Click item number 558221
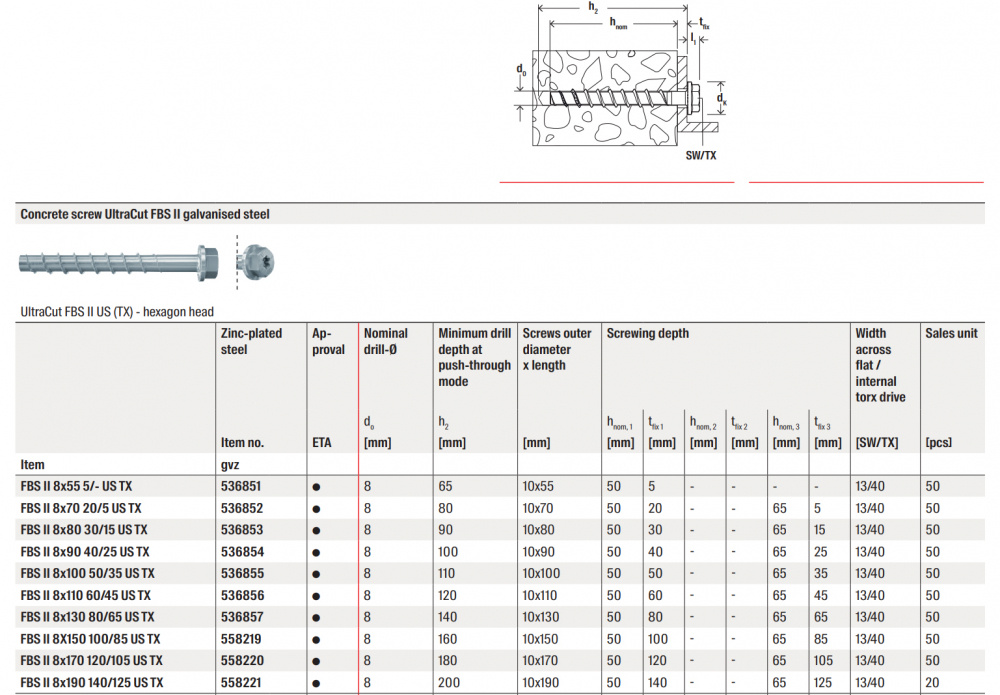Viewport: 1000px width, 695px height. coord(241,682)
